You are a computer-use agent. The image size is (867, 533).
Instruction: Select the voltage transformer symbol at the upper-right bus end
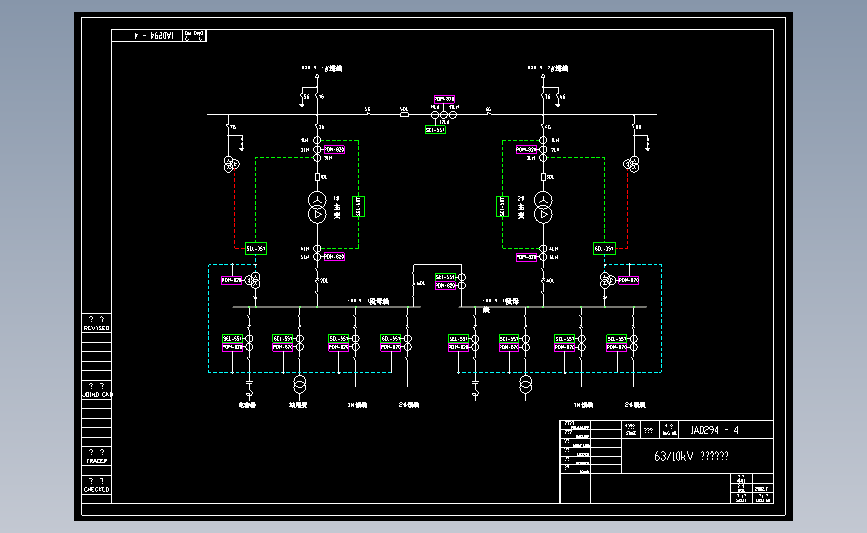click(631, 164)
